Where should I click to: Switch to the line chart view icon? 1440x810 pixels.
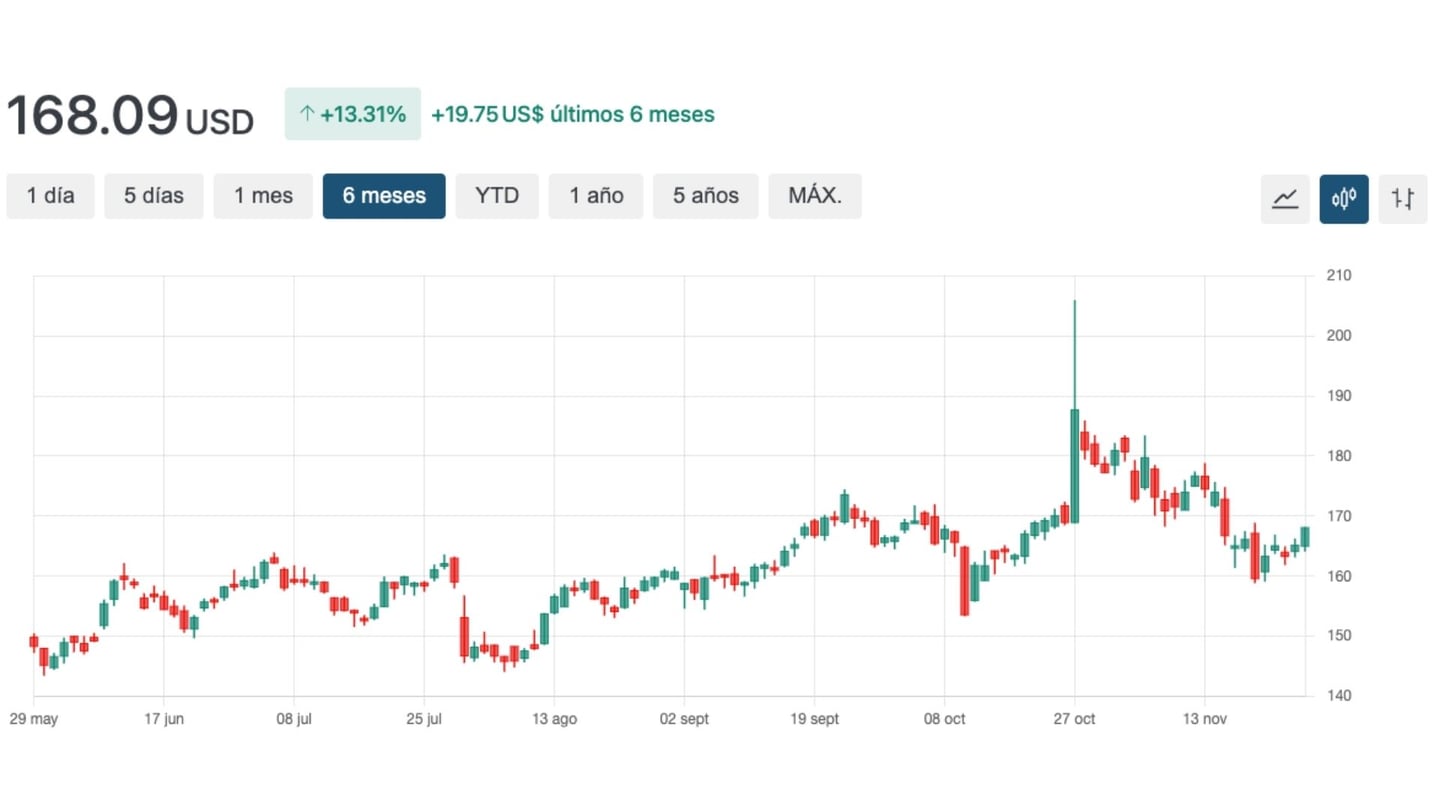[x=1285, y=198]
